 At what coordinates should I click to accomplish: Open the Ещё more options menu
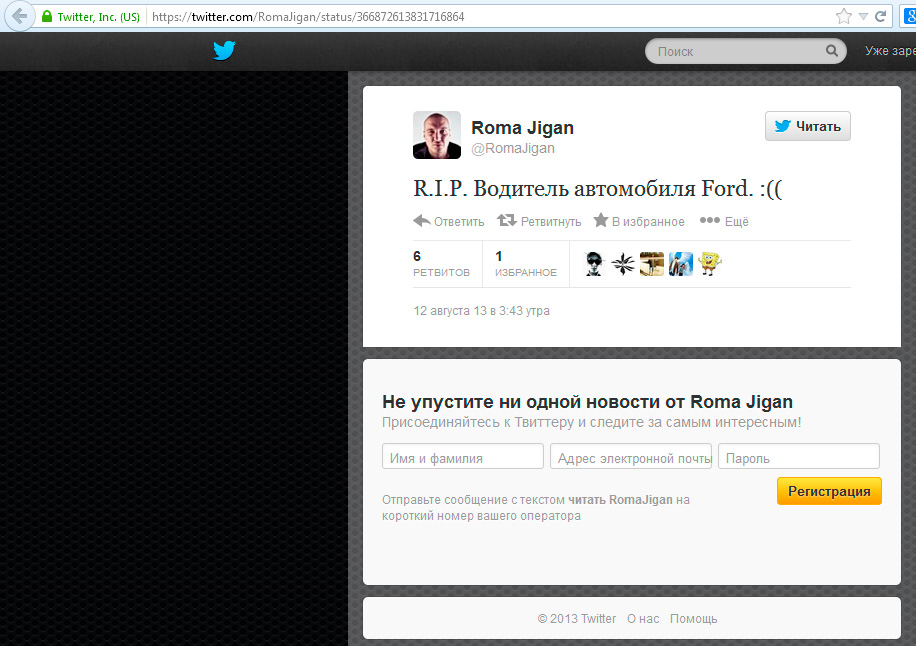[x=724, y=221]
